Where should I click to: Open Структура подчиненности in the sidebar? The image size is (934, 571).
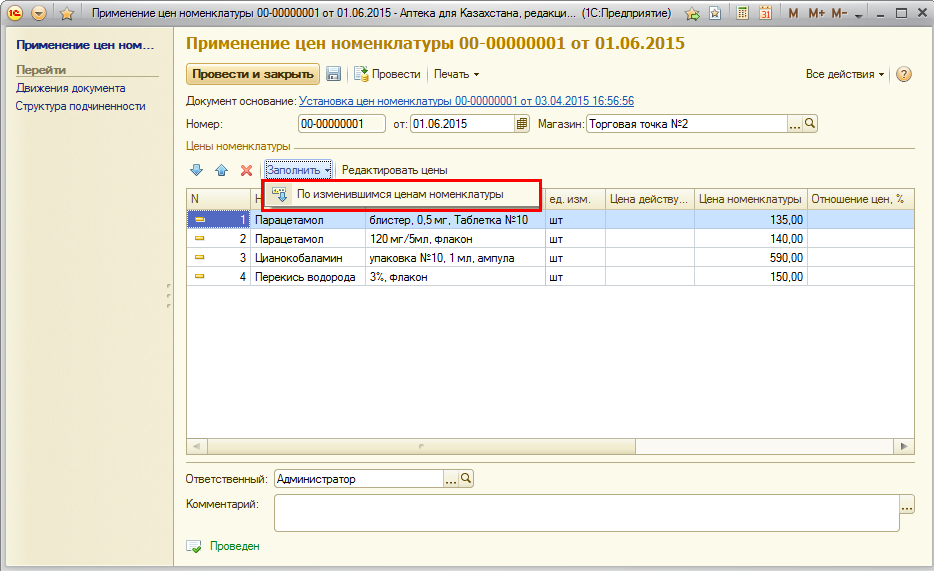81,106
